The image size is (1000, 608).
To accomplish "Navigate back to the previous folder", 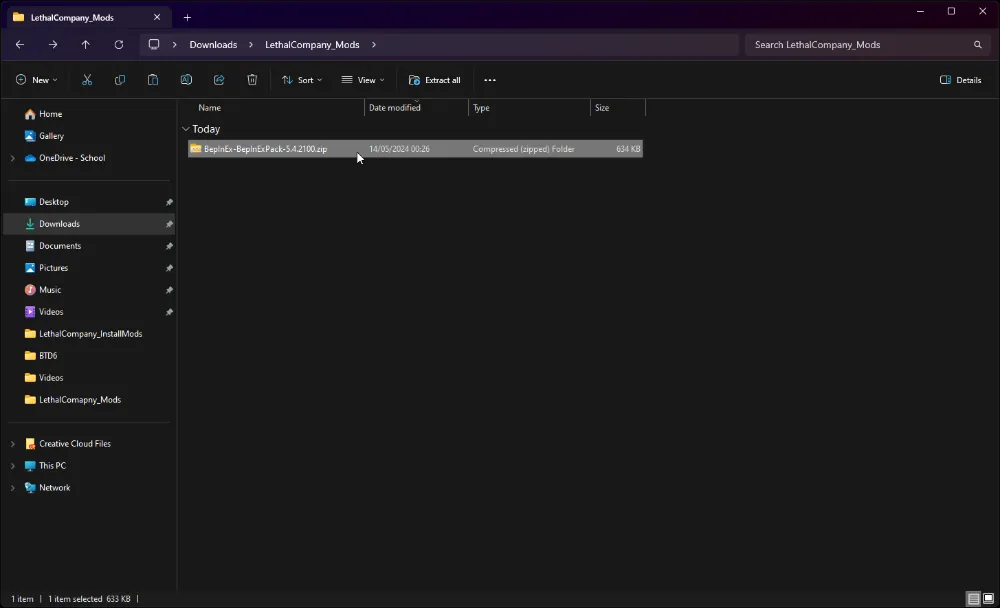I will click(x=19, y=44).
